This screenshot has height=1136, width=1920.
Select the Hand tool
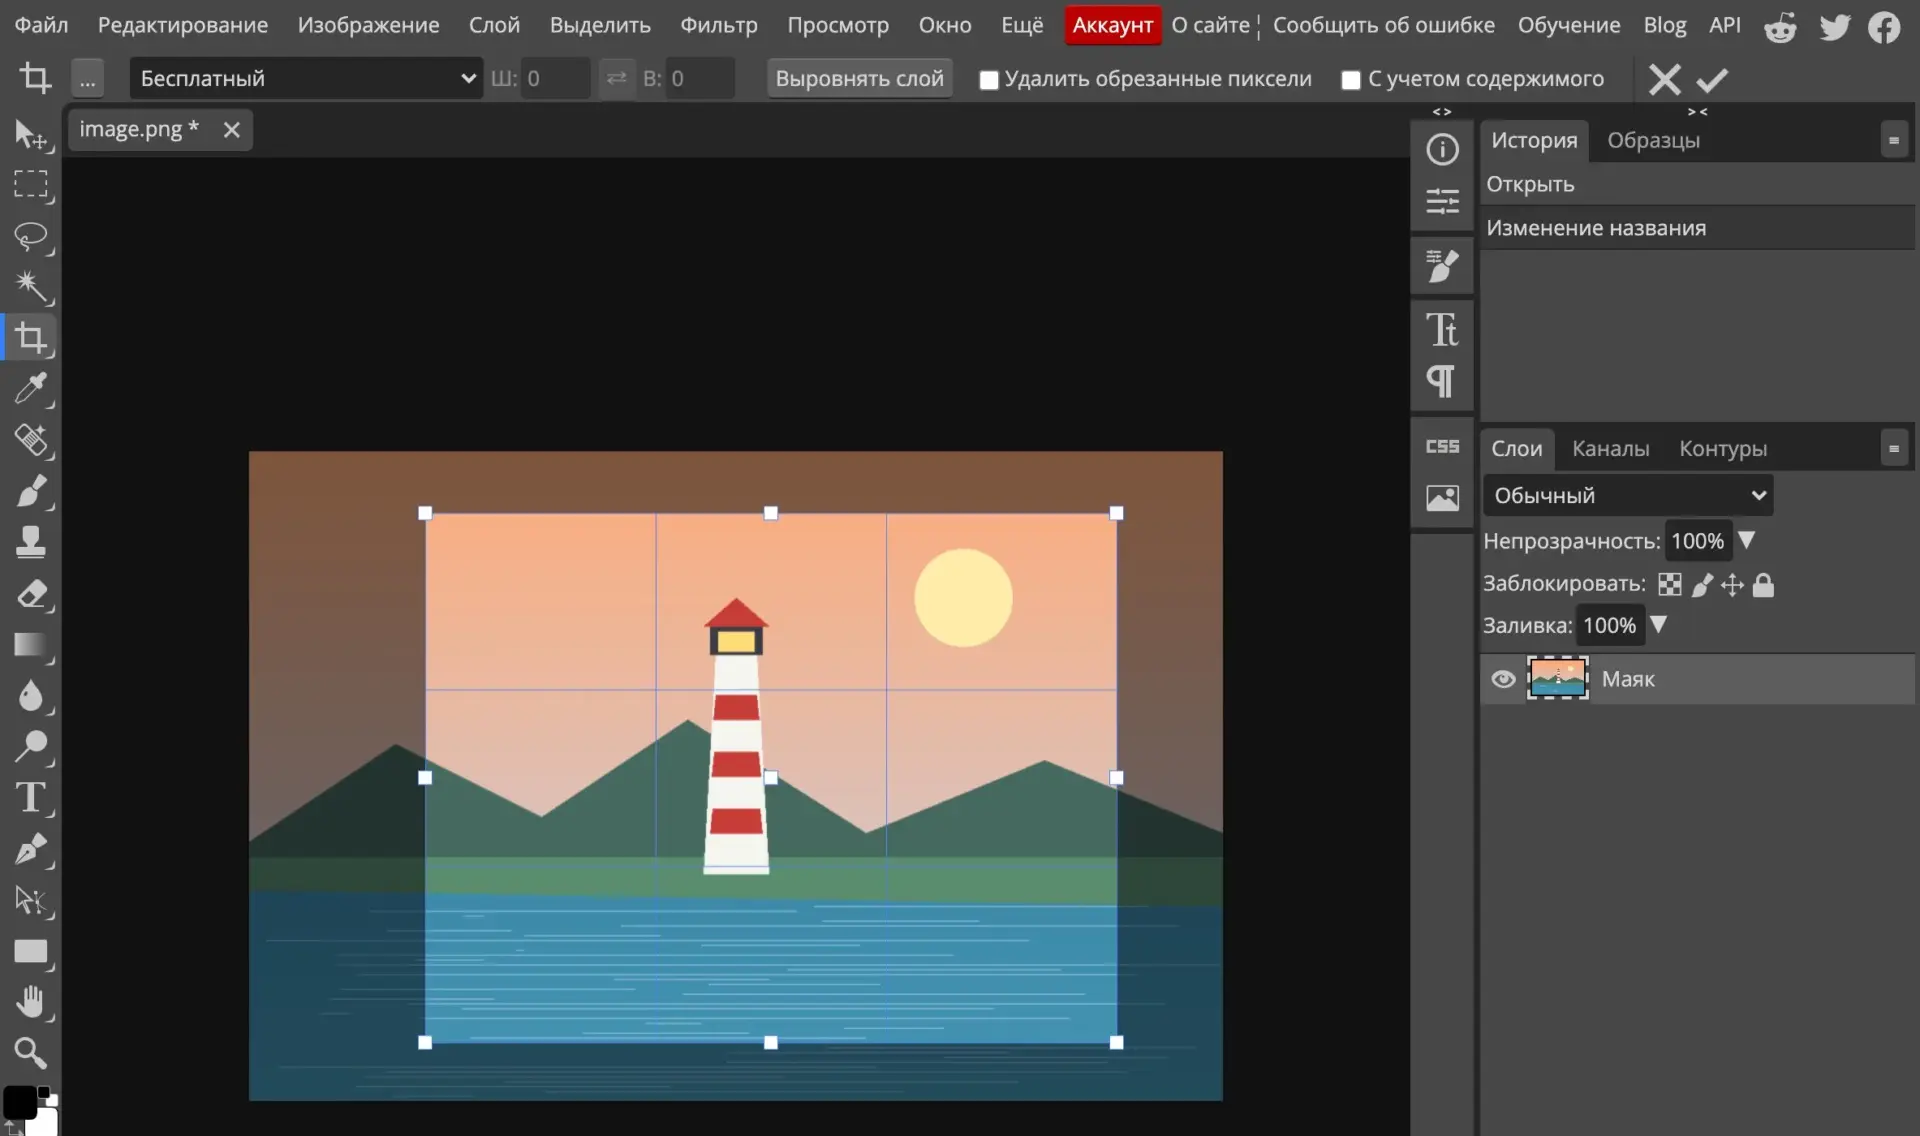click(31, 1002)
